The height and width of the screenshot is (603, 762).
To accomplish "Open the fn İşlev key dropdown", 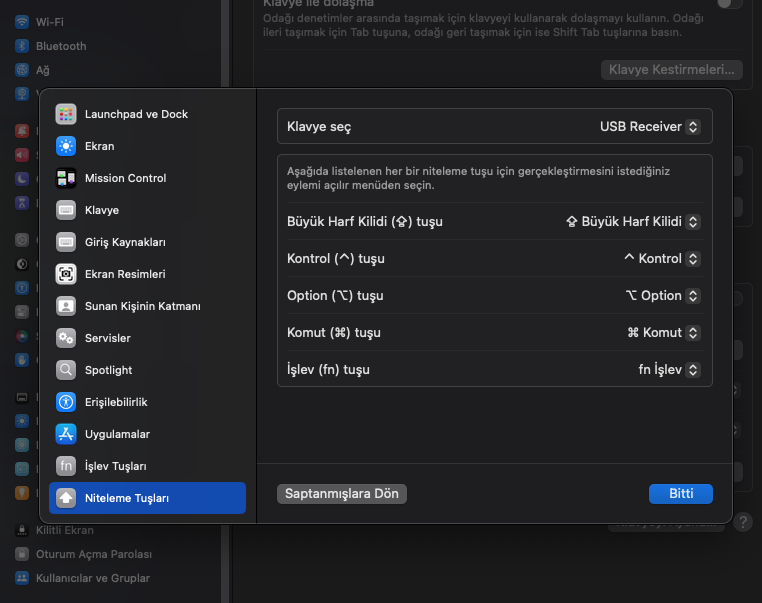I will [x=668, y=369].
